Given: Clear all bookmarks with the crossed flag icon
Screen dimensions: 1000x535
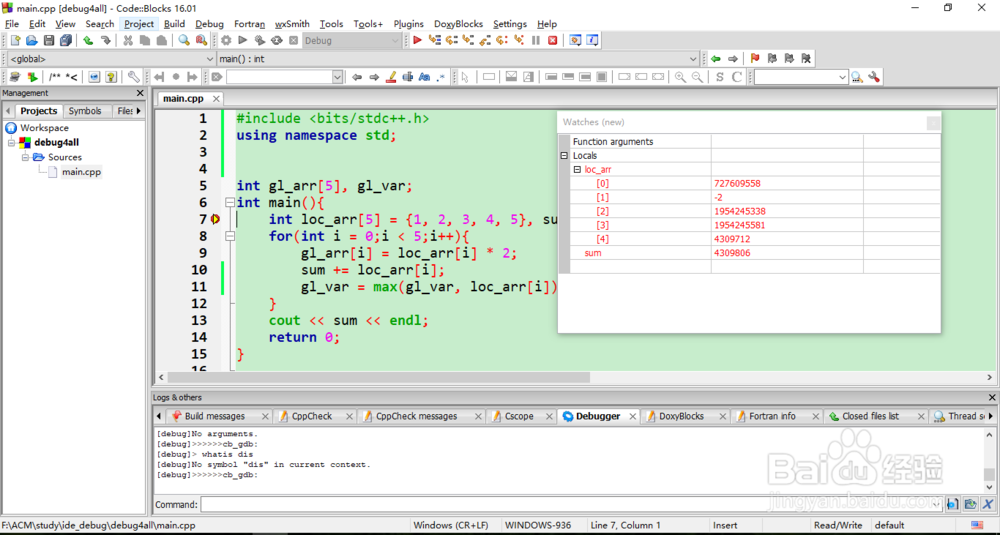Looking at the screenshot, I should point(806,59).
